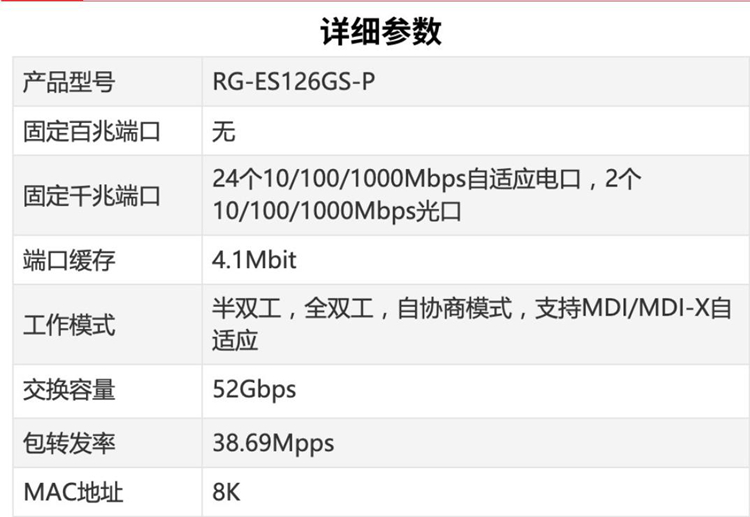This screenshot has height=517, width=750.
Task: Click the RG-ES126GS-P model value
Action: coord(294,81)
